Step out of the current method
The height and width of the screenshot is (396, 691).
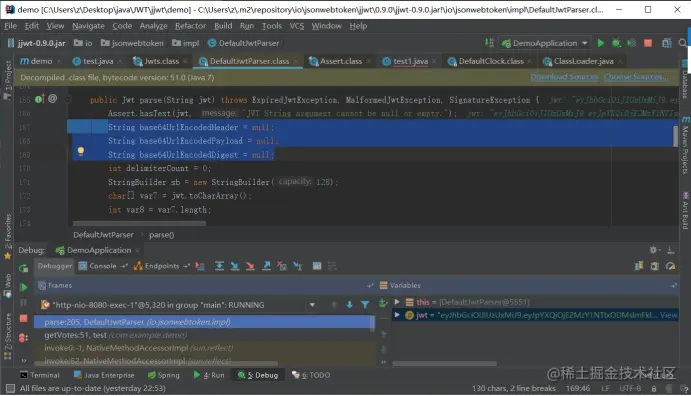pos(266,266)
